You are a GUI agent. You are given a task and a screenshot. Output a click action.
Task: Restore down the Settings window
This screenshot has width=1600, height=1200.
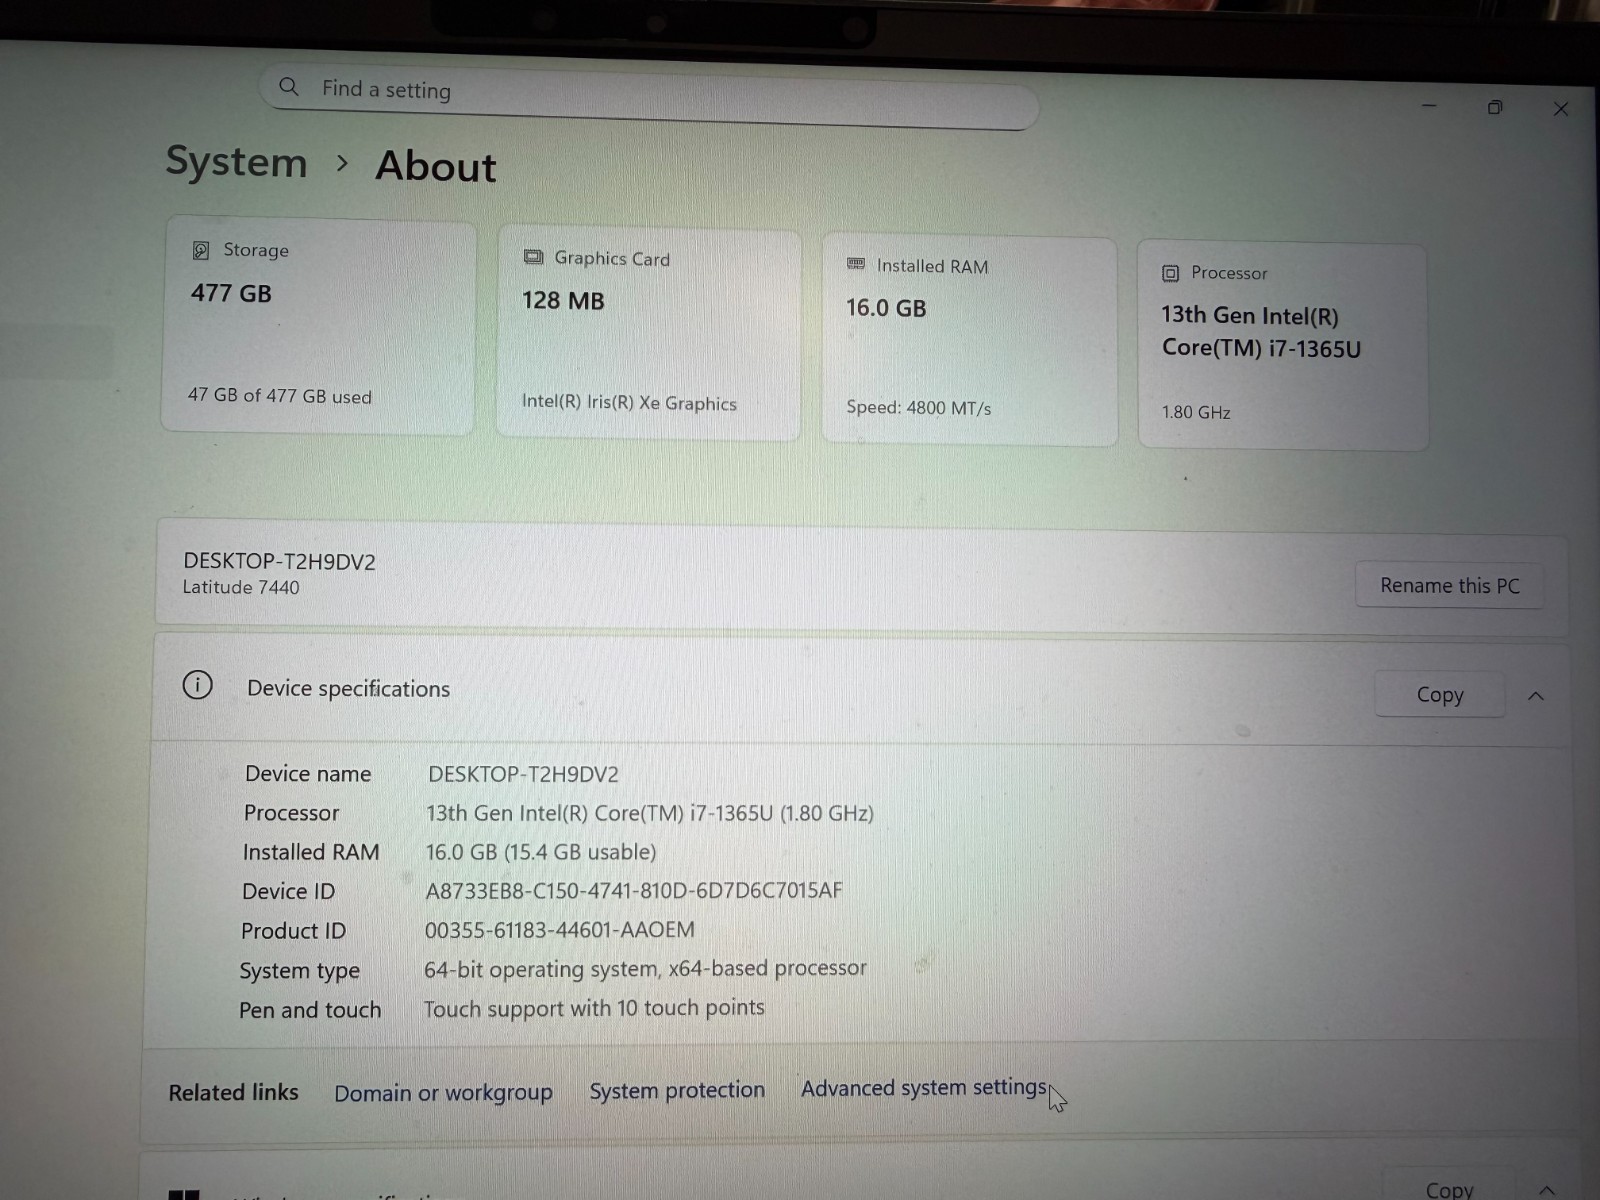pos(1495,107)
